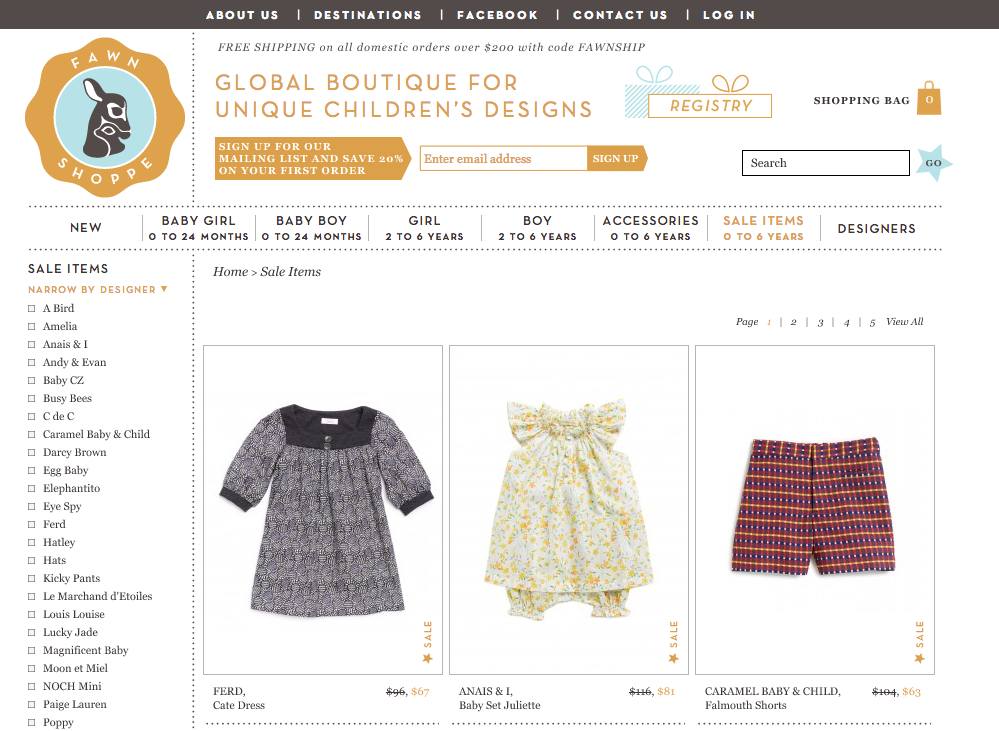Check the Hatley checkbox

click(x=31, y=542)
